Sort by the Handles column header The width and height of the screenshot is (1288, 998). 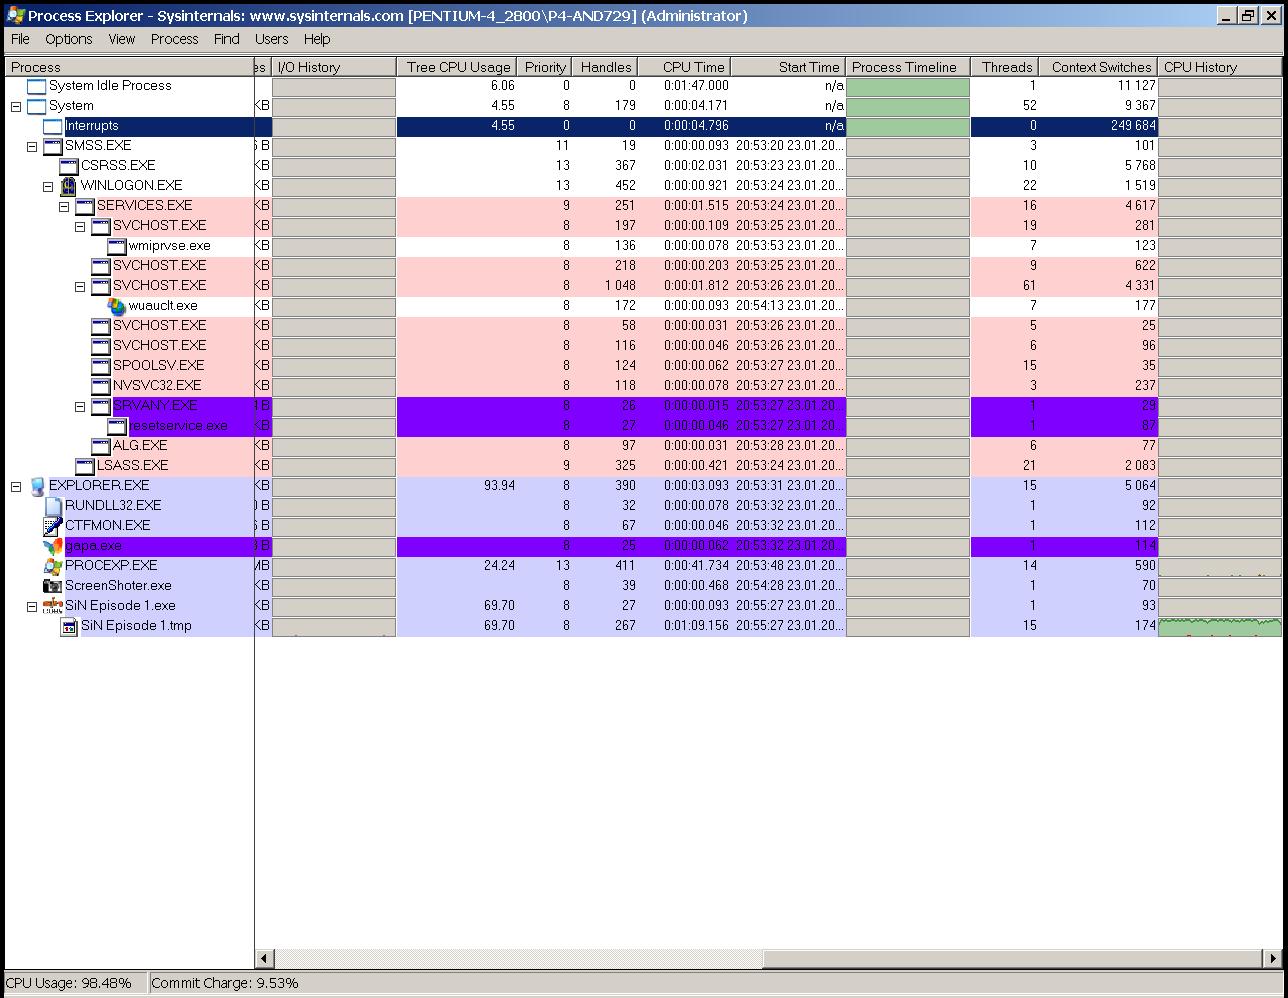604,67
